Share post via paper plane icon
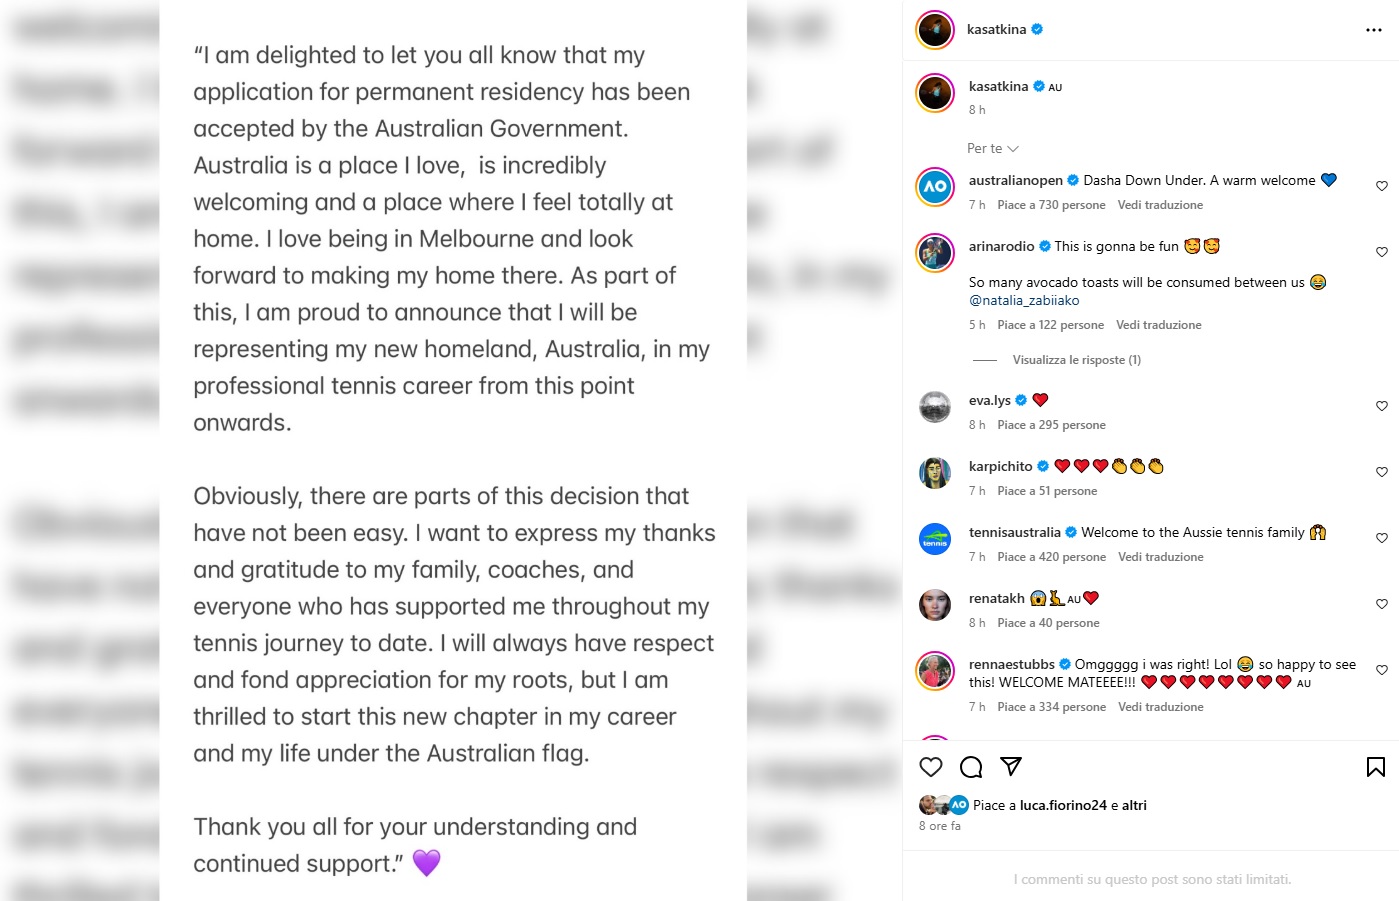 click(1011, 767)
